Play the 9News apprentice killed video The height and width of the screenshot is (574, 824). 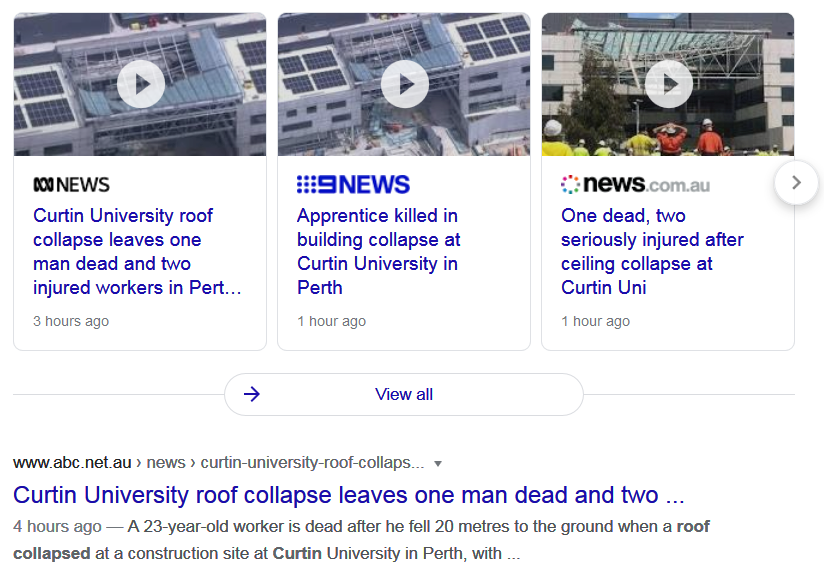coord(404,85)
